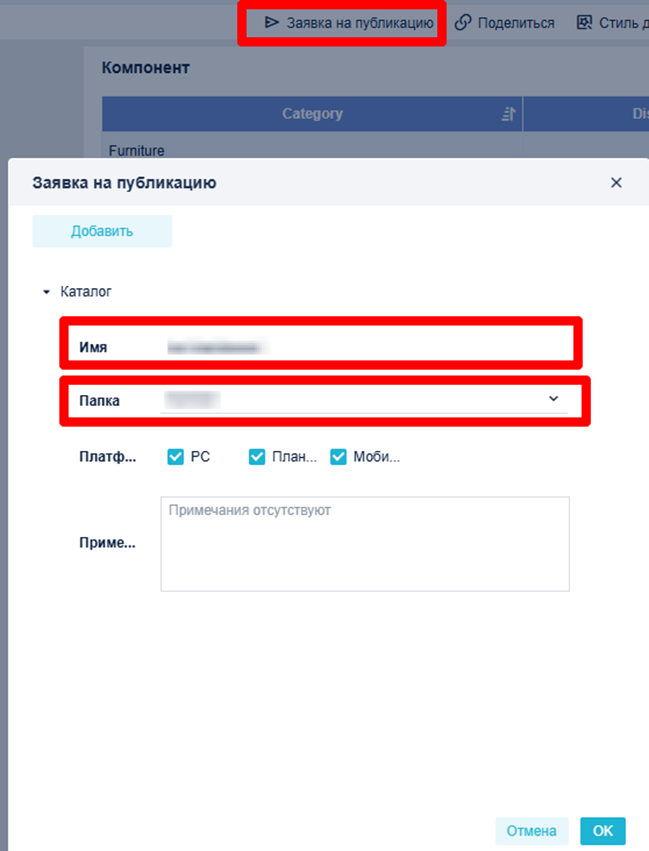Click the Category column header
This screenshot has height=851, width=649.
click(312, 114)
